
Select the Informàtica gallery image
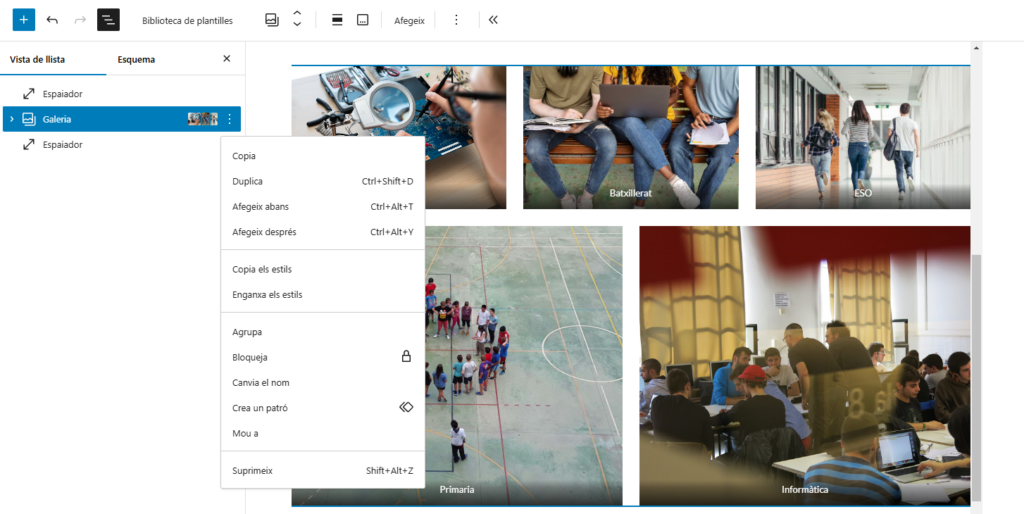coord(804,365)
